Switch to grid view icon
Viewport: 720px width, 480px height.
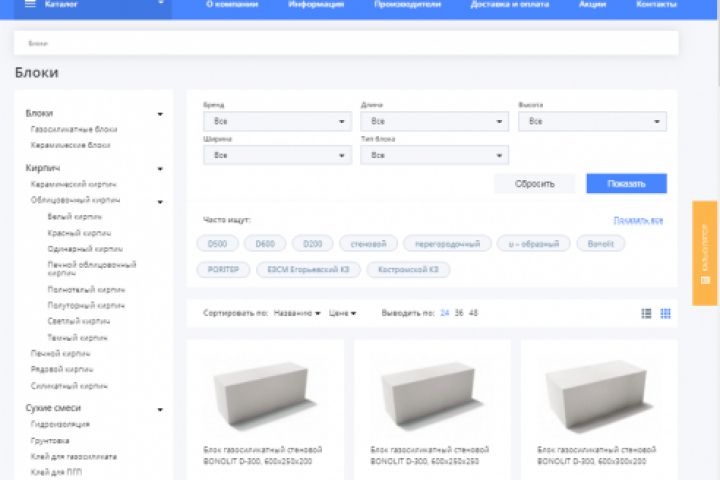pyautogui.click(x=665, y=313)
